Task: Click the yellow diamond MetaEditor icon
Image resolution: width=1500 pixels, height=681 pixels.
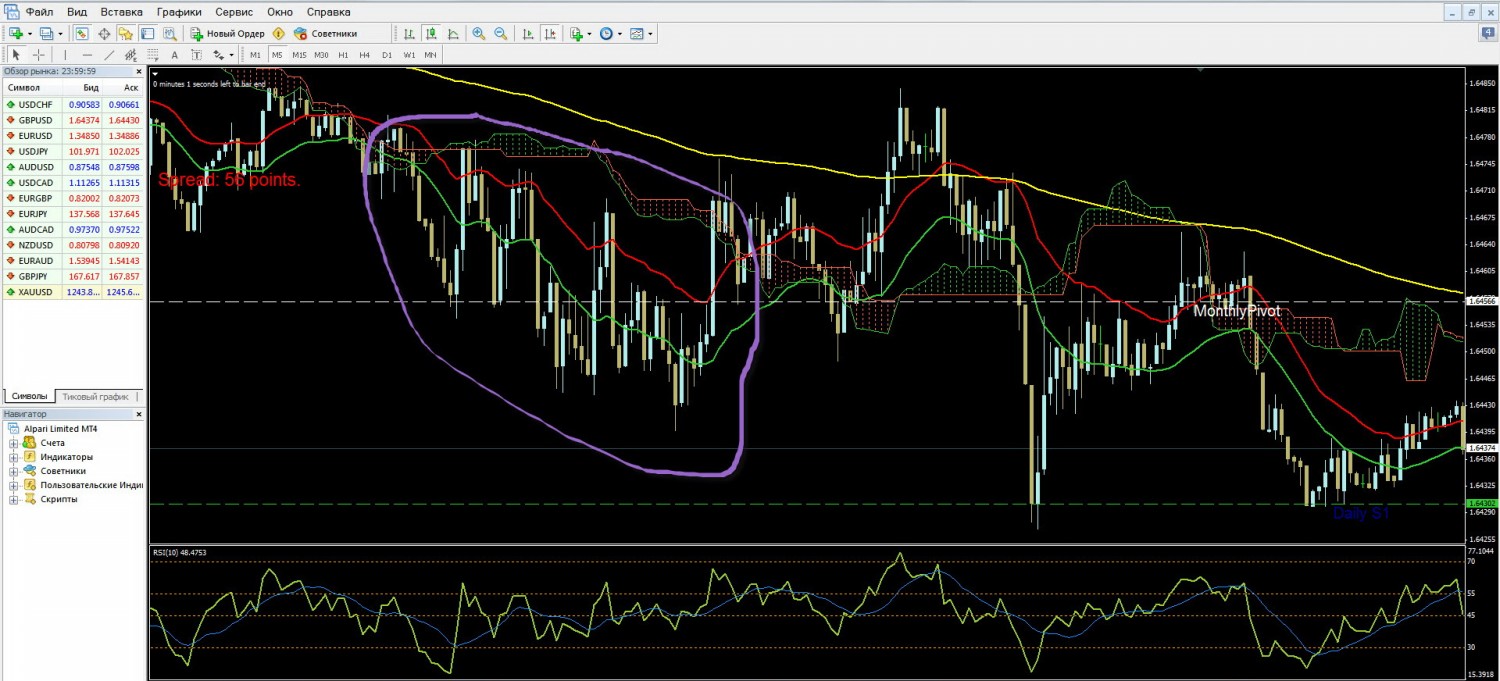Action: click(x=279, y=33)
